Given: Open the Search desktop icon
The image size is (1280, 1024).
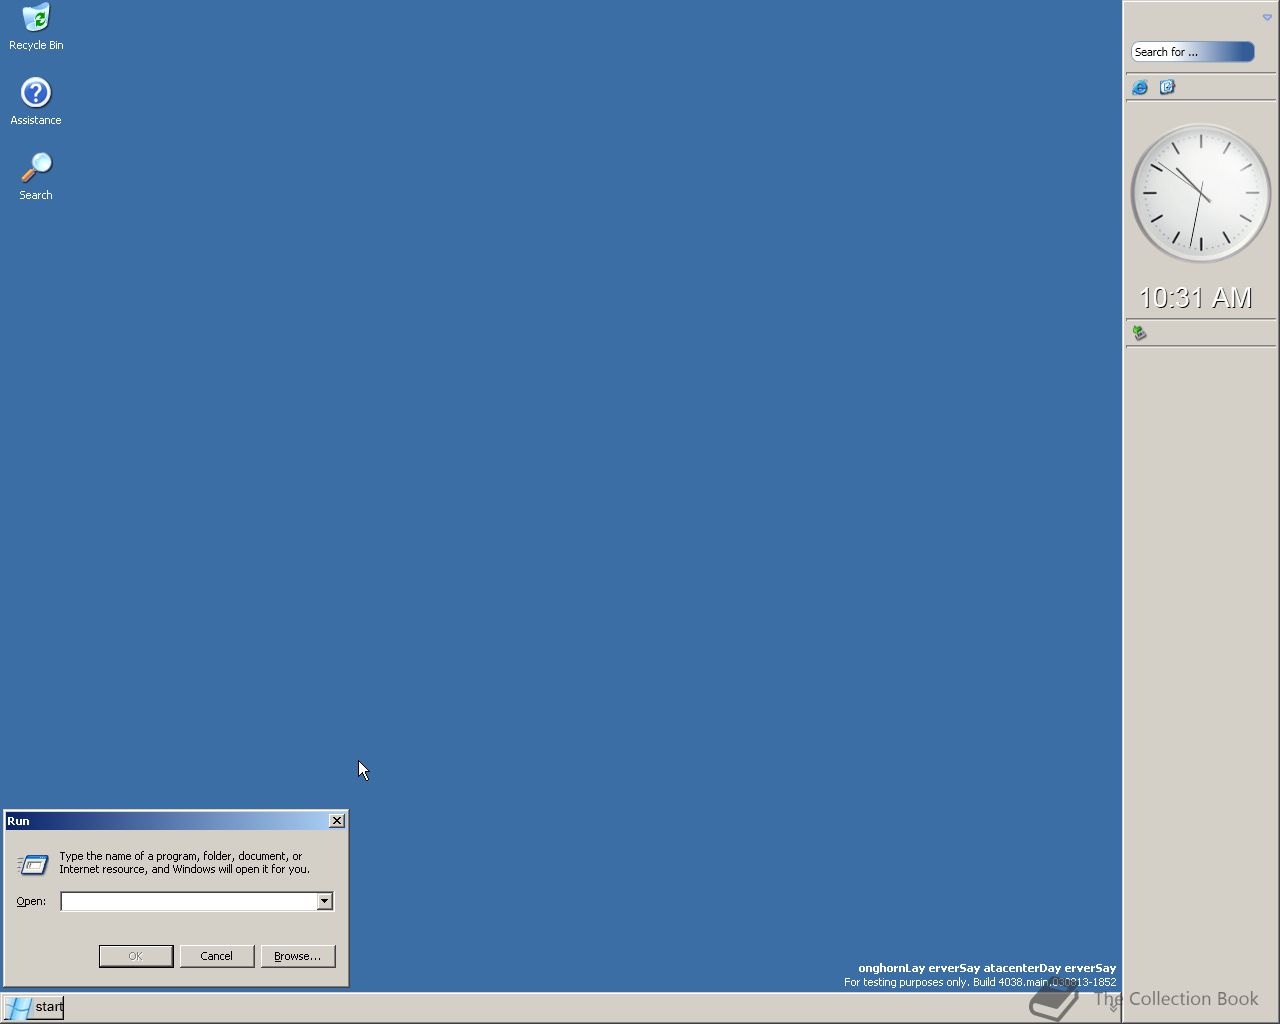Looking at the screenshot, I should coord(36,176).
